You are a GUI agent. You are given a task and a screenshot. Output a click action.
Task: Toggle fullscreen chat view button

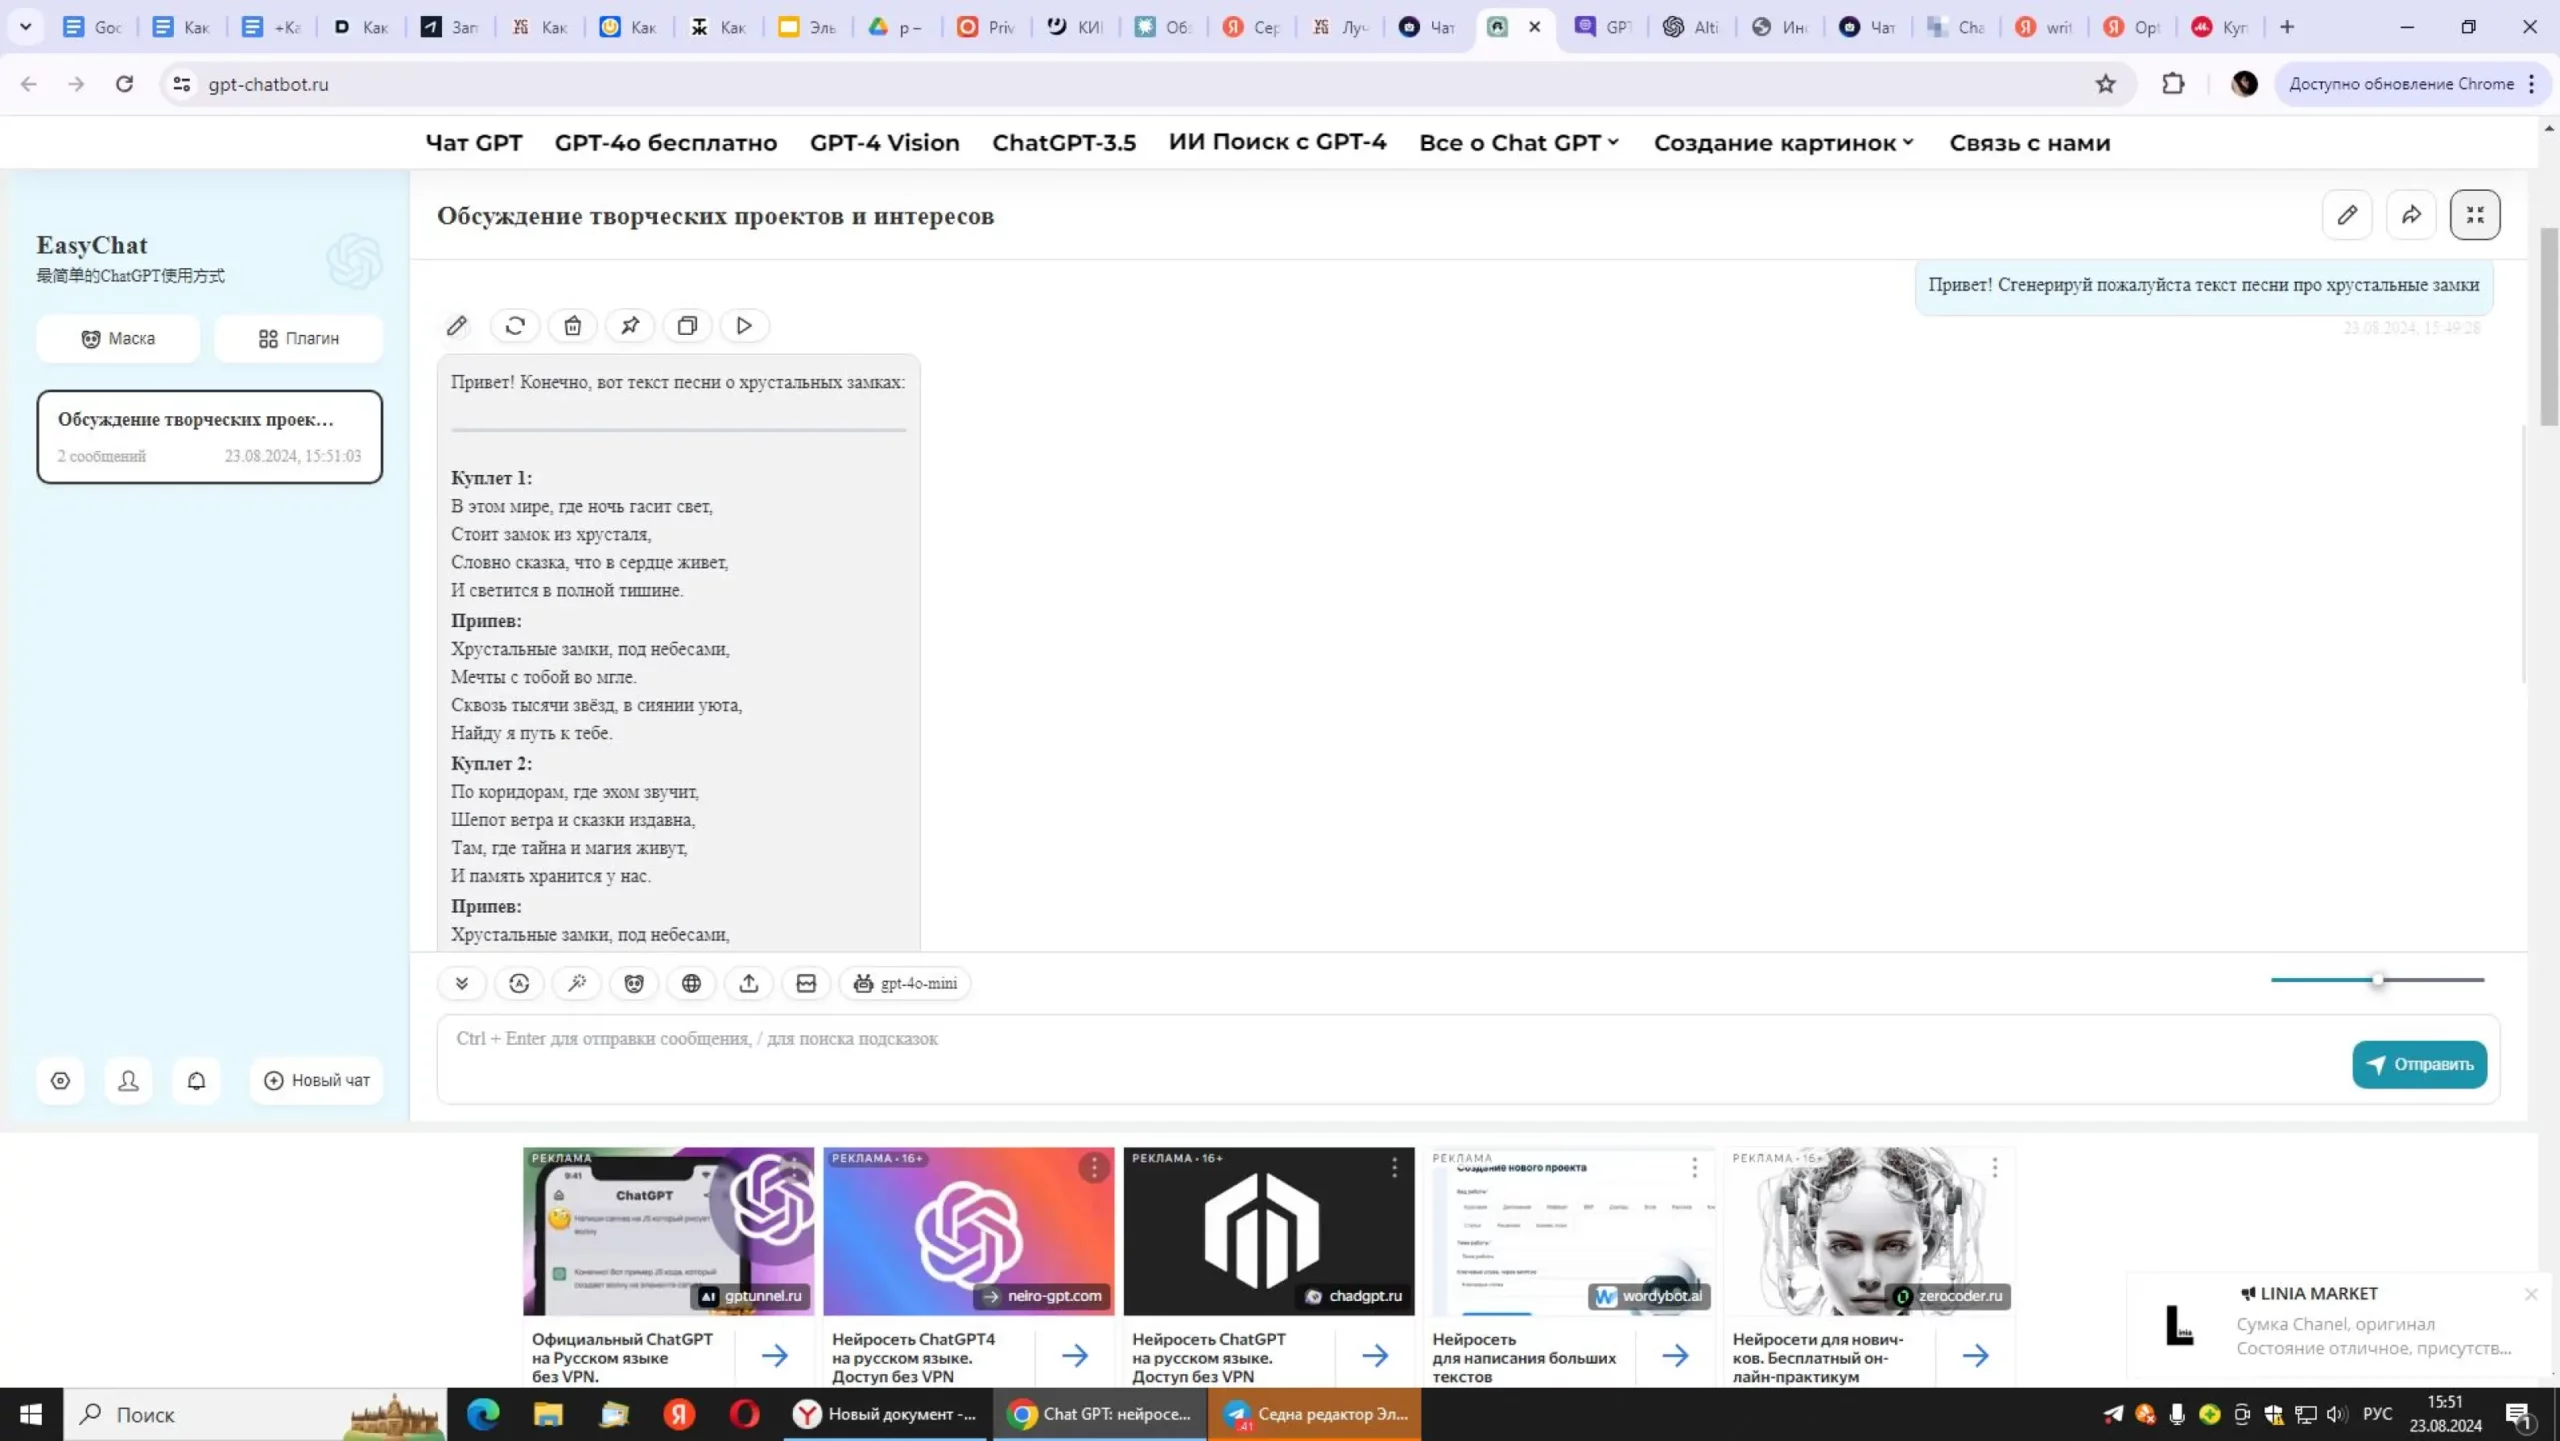coord(2475,215)
